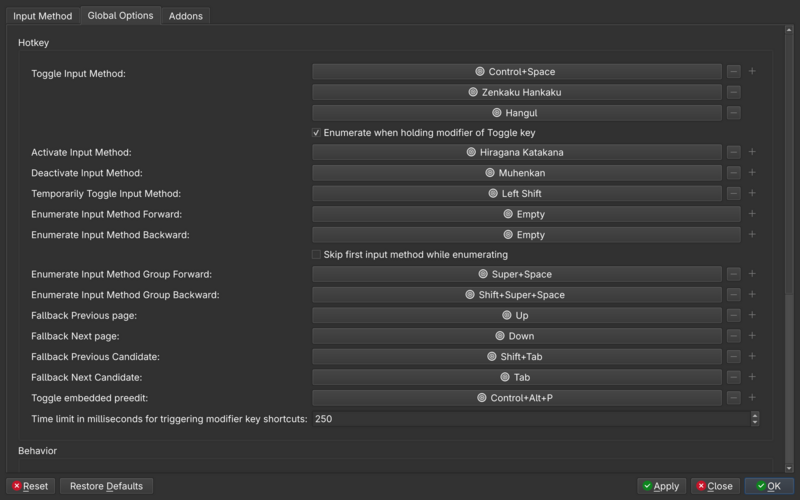Enable Skip first input method while enumerating
This screenshot has width=800, height=500.
tap(316, 255)
